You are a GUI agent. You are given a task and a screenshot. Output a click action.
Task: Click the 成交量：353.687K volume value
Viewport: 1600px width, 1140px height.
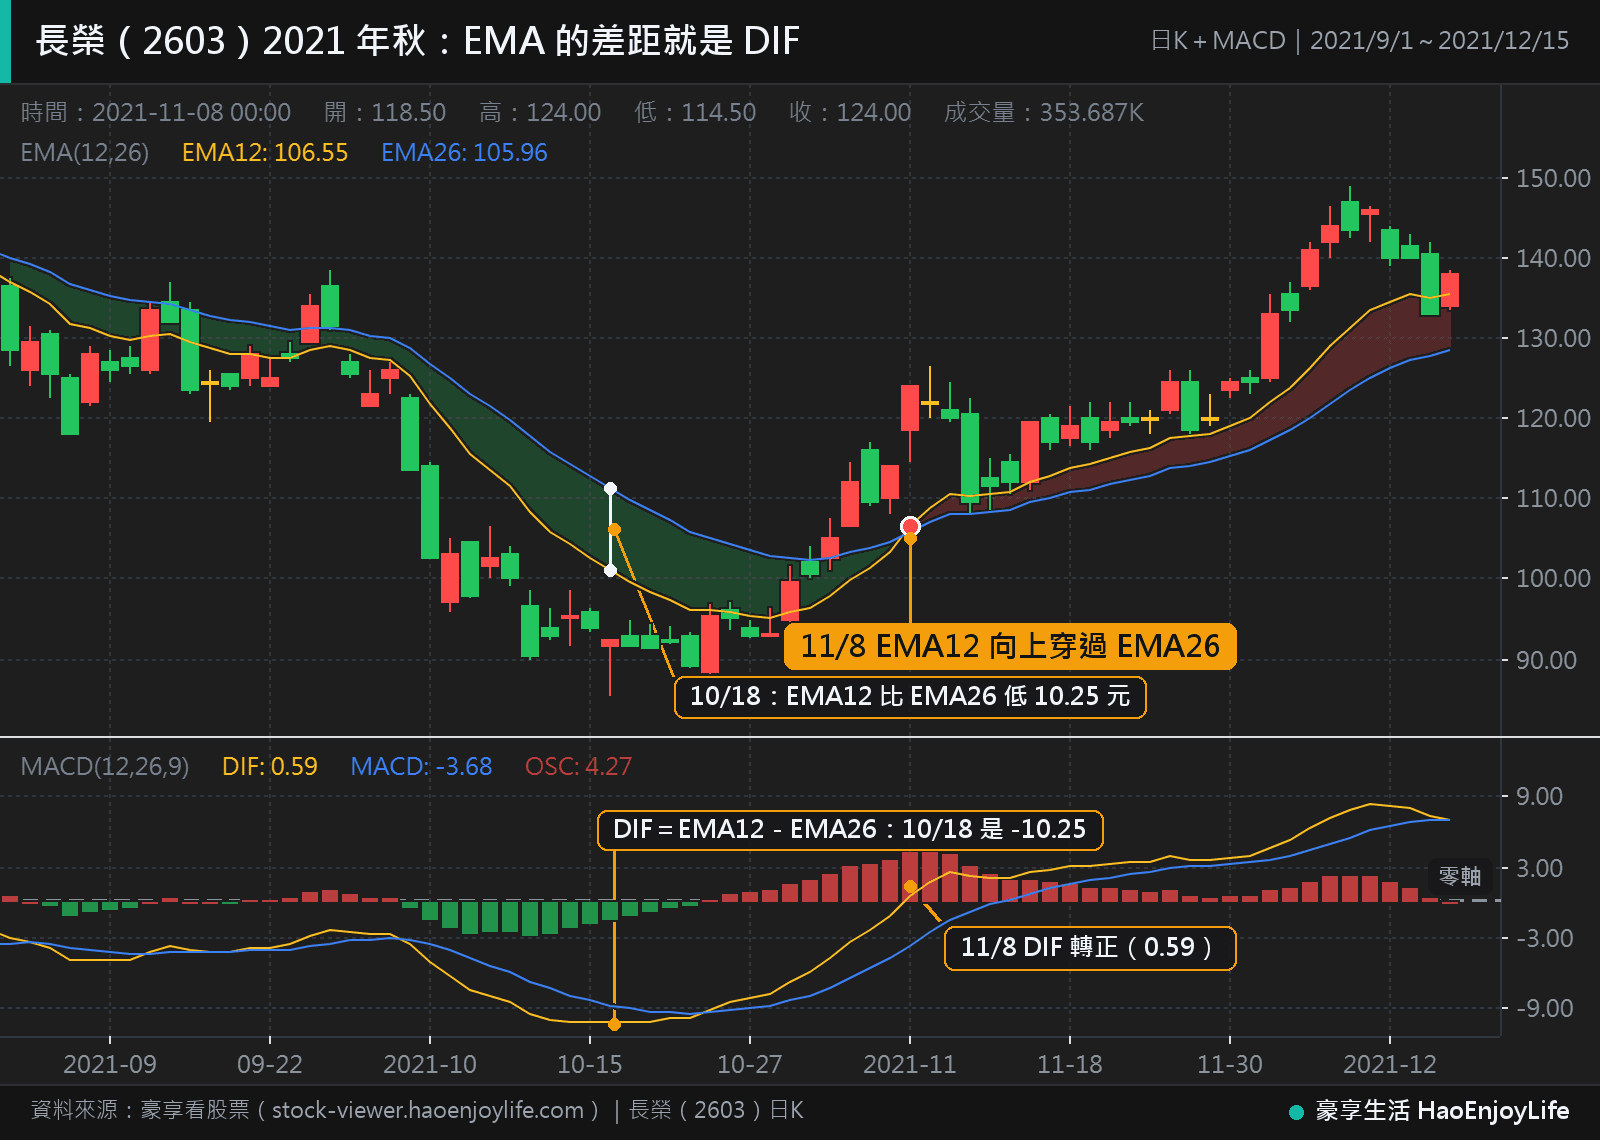[x=1044, y=112]
